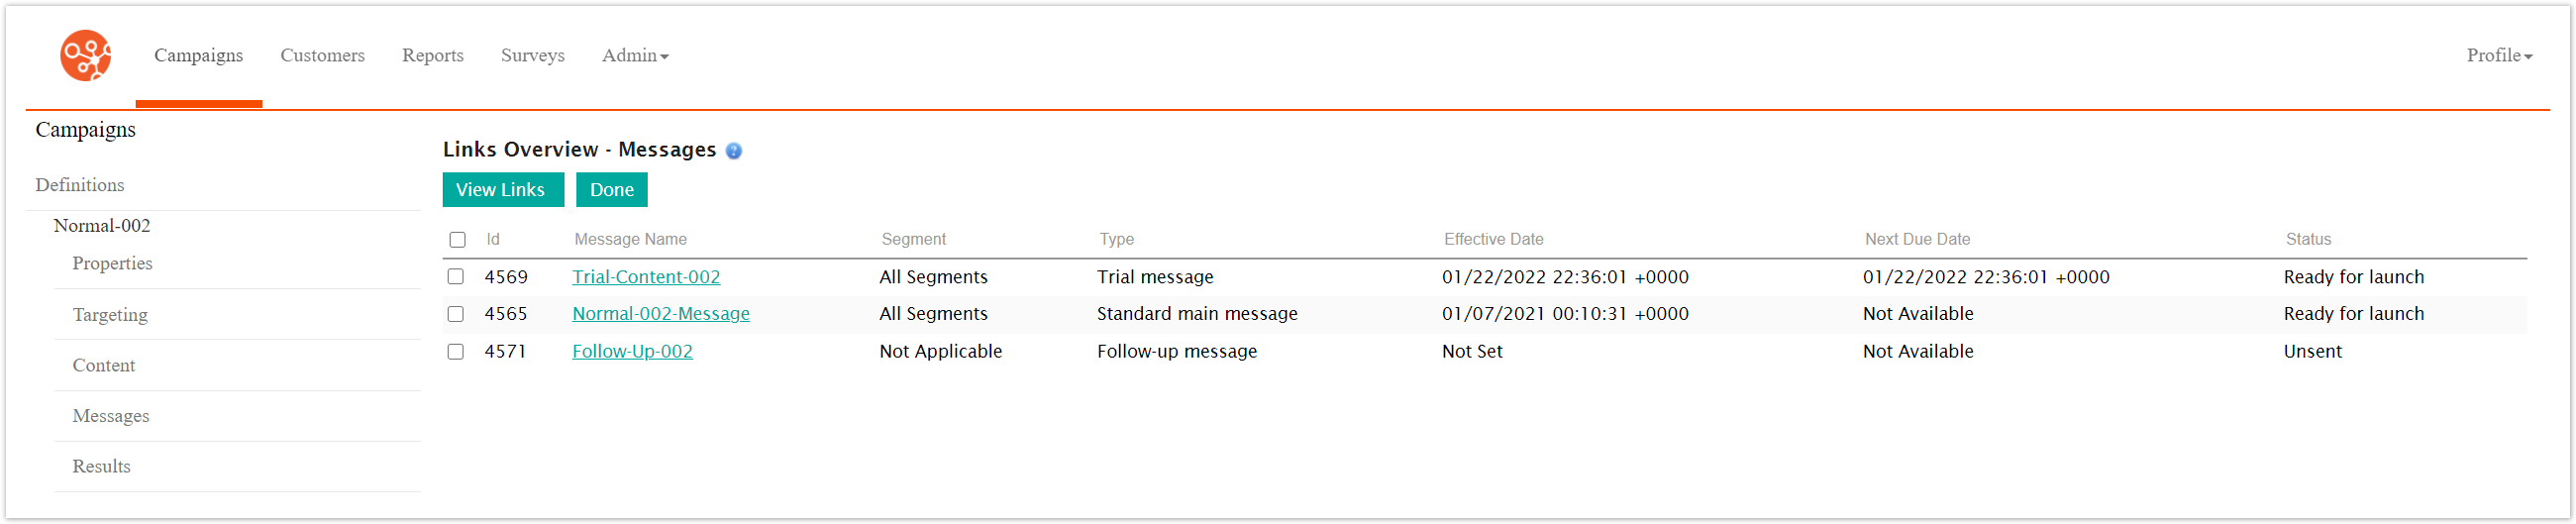Screen dimensions: 2576x524
Task: Switch to the Campaigns tab
Action: pyautogui.click(x=198, y=56)
